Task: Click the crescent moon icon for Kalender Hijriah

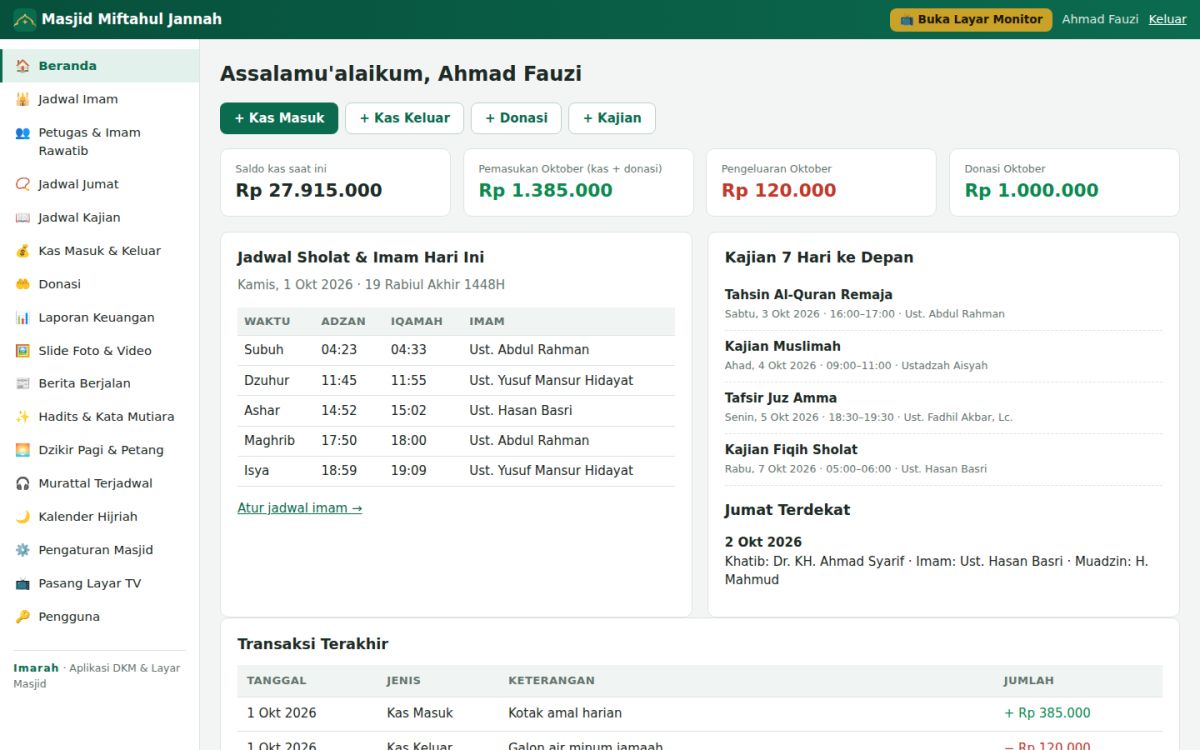Action: coord(22,516)
